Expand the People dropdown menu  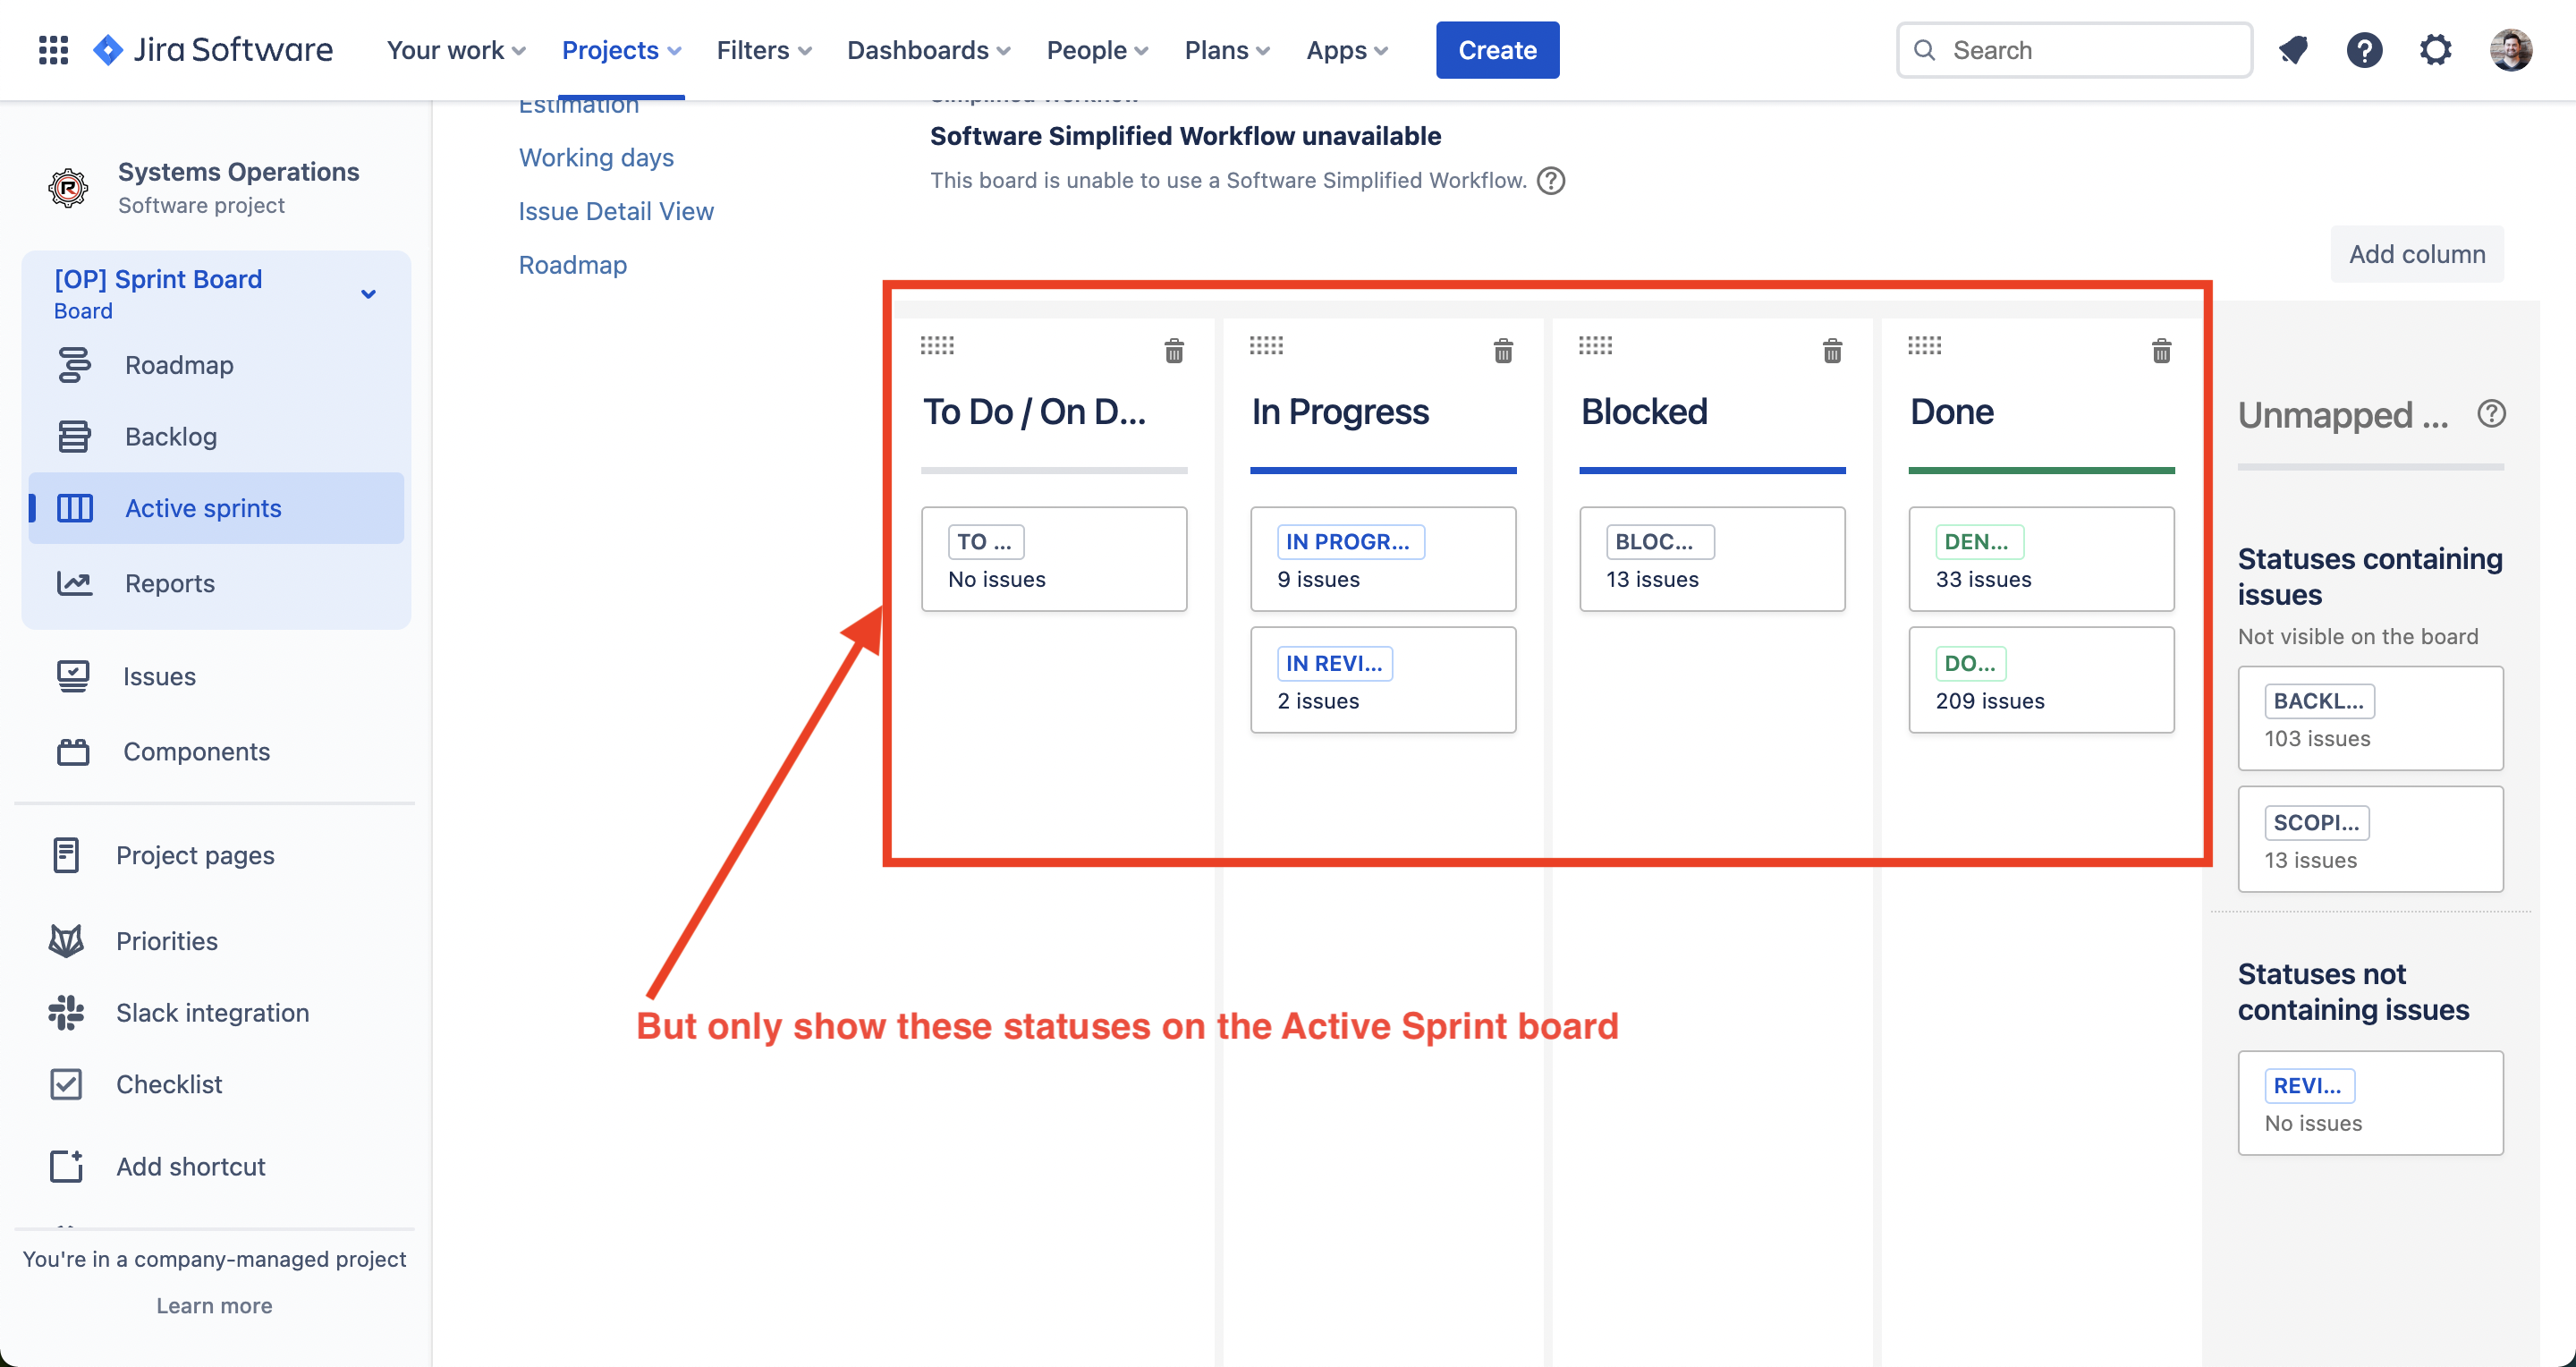click(x=1097, y=50)
